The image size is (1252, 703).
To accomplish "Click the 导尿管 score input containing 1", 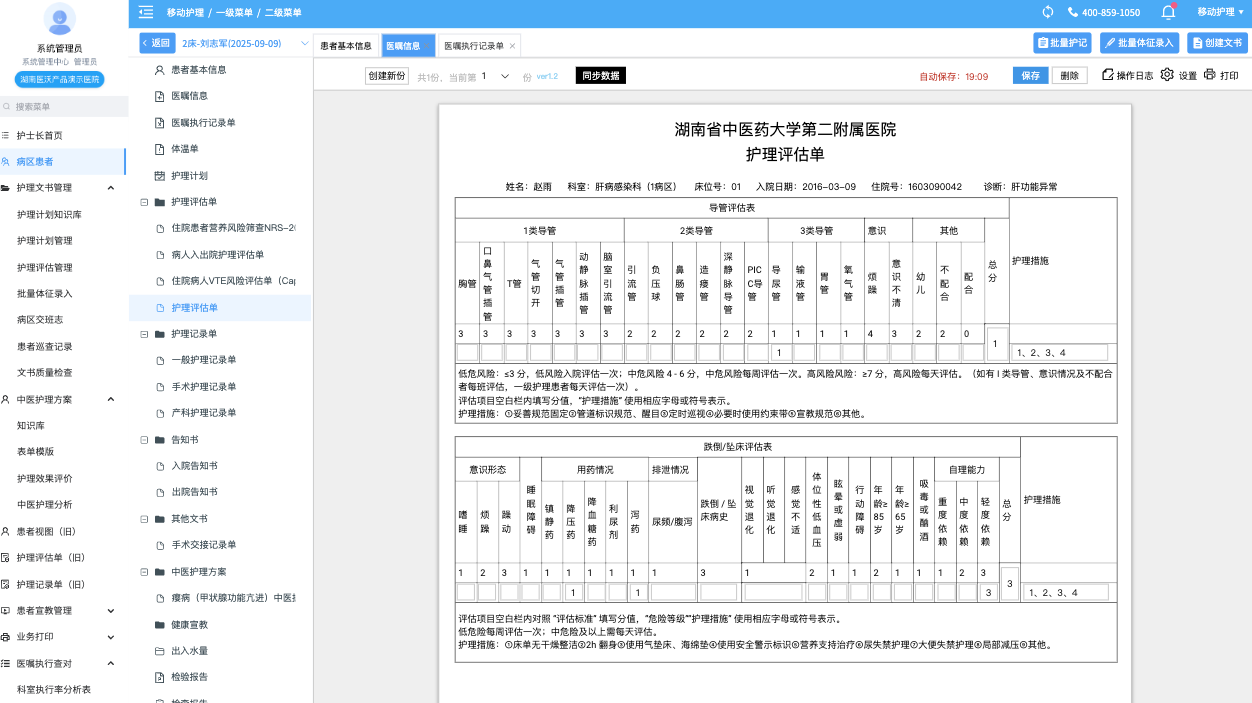I will point(779,352).
